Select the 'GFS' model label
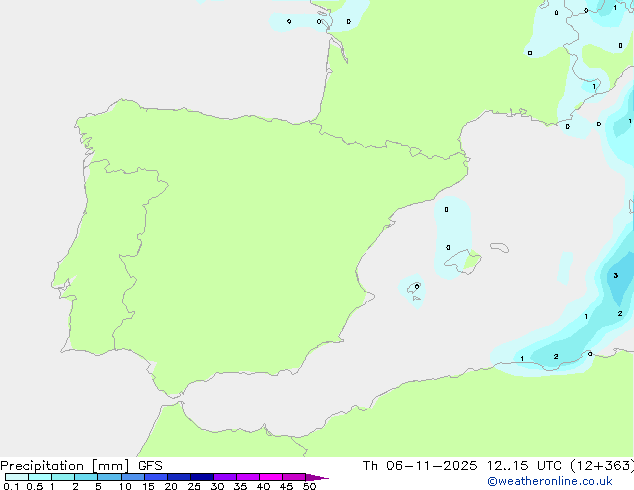The width and height of the screenshot is (634, 490). (150, 466)
